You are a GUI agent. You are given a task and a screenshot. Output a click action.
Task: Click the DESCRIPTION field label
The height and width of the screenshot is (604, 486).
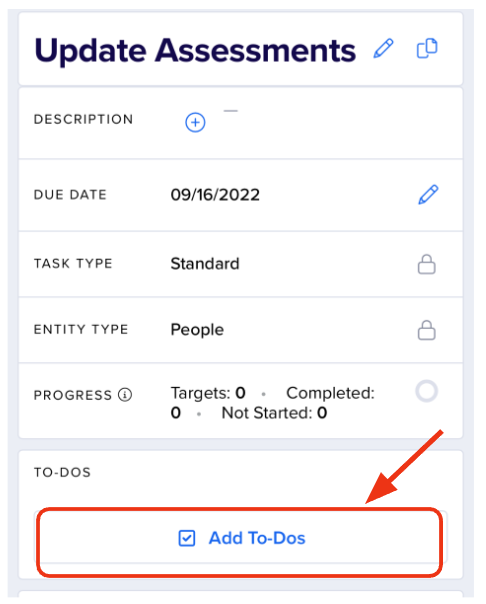[84, 119]
